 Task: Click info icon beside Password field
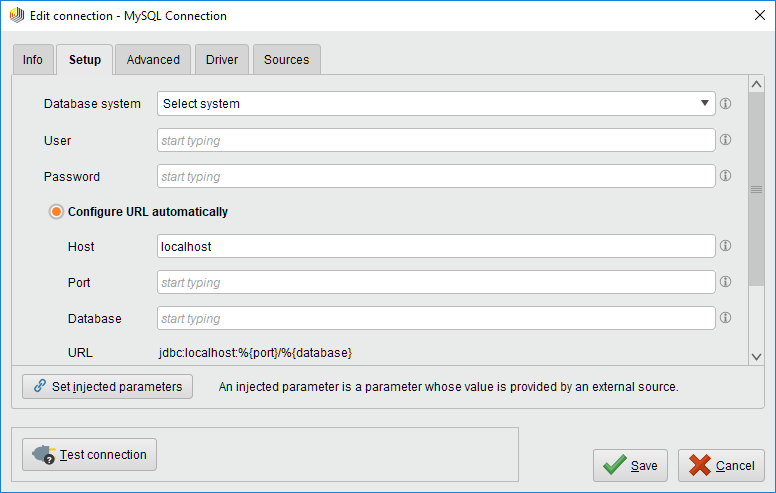726,177
